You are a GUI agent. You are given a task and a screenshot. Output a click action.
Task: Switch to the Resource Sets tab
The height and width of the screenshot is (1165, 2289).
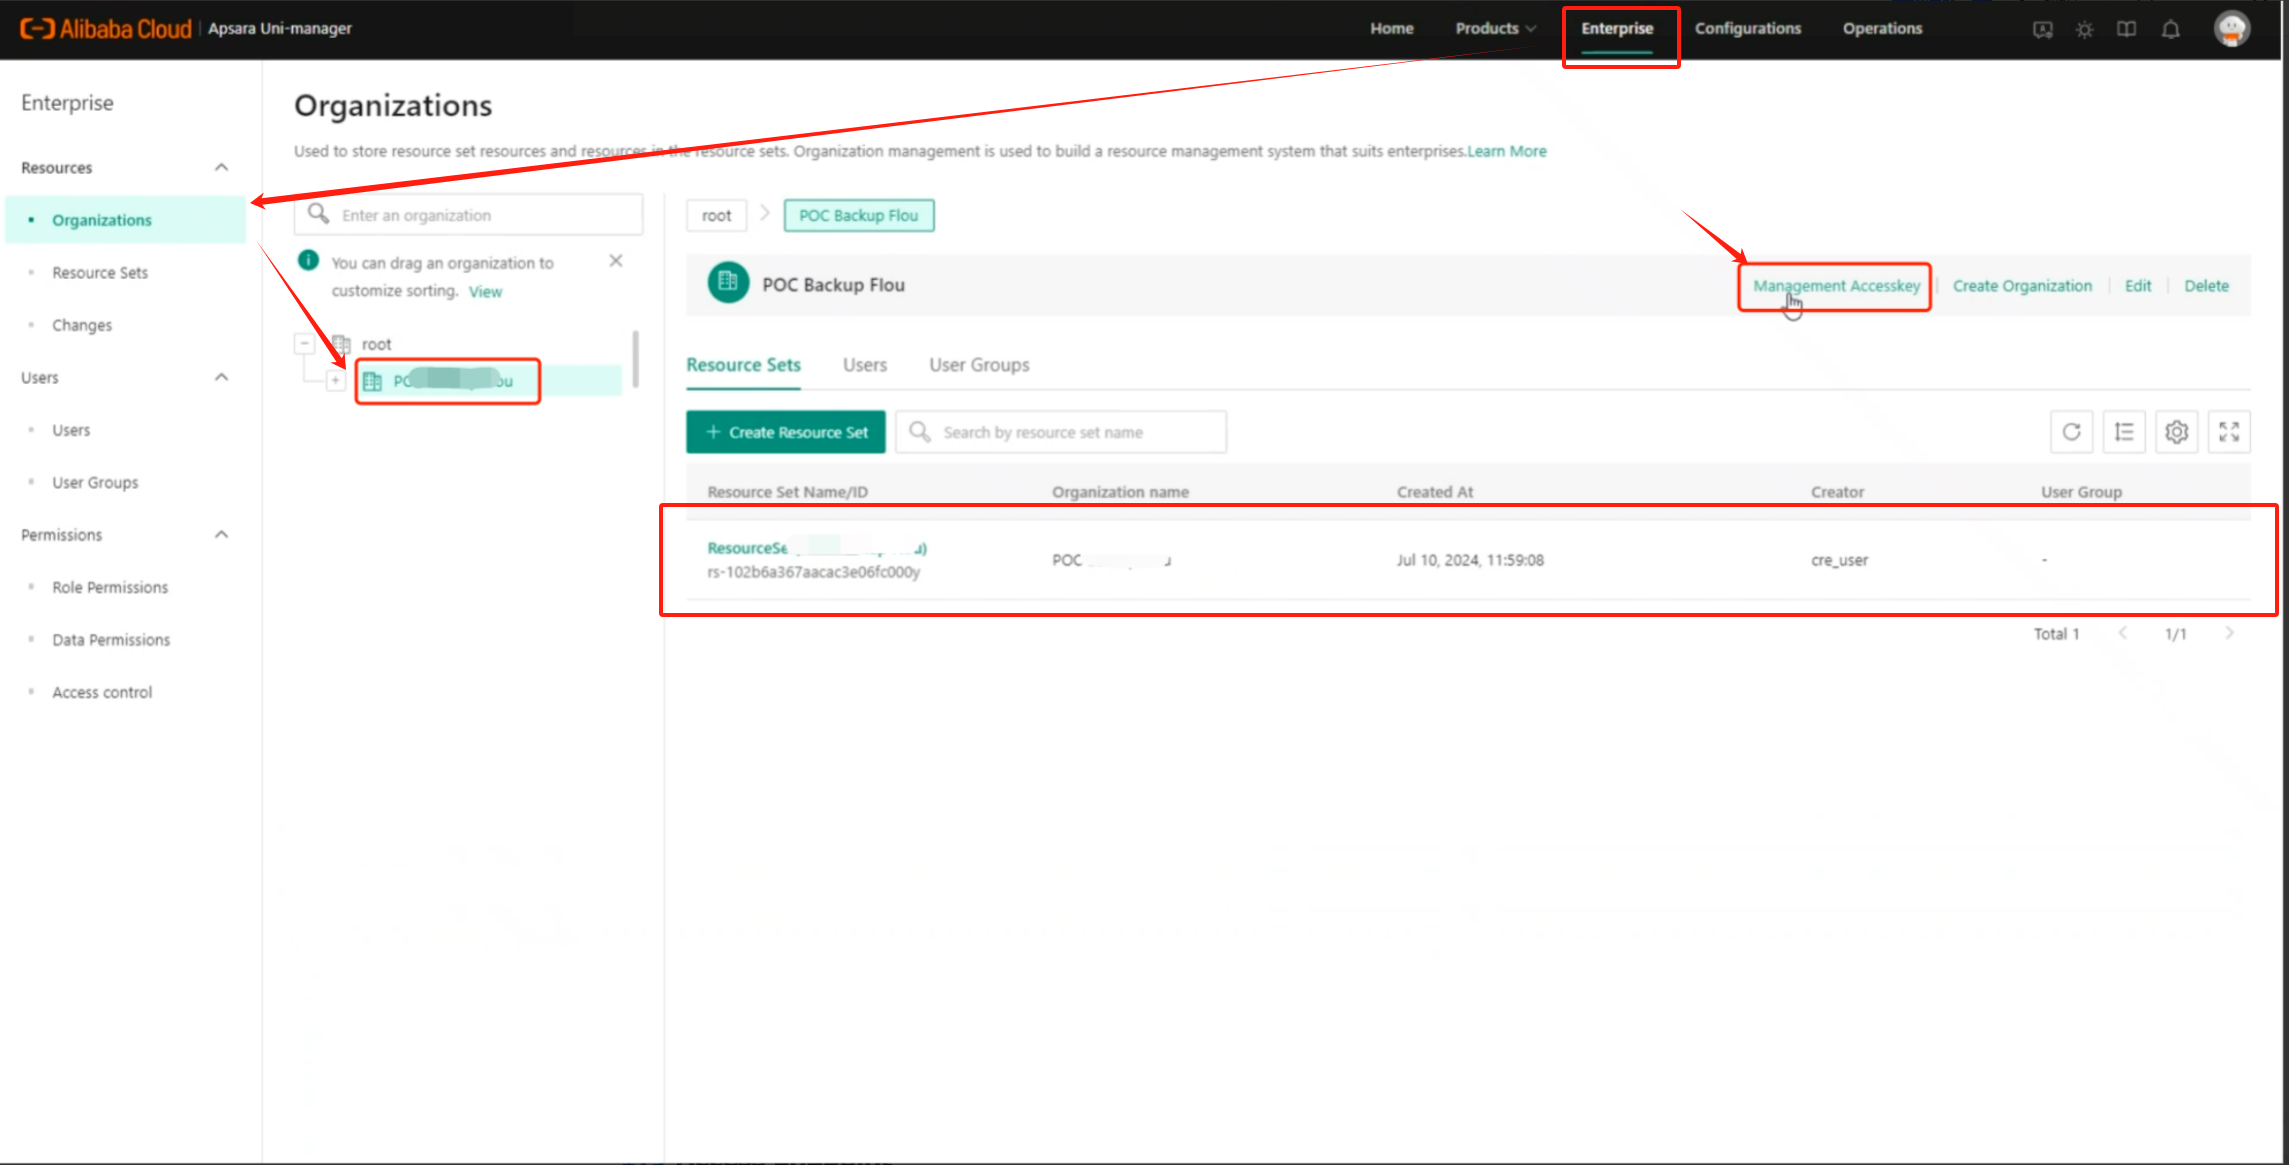(x=743, y=365)
